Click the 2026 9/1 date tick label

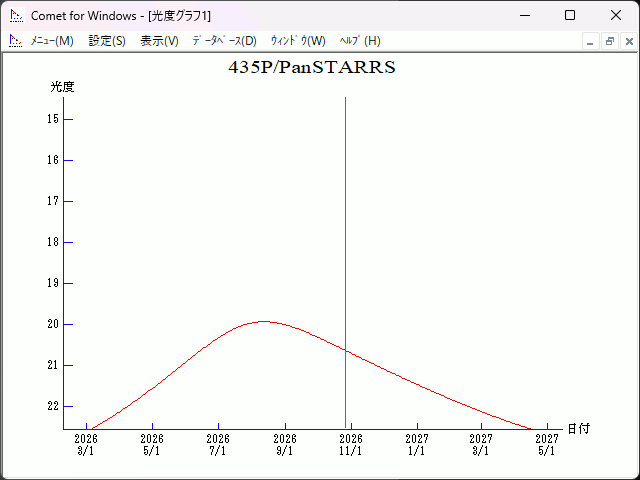click(285, 444)
